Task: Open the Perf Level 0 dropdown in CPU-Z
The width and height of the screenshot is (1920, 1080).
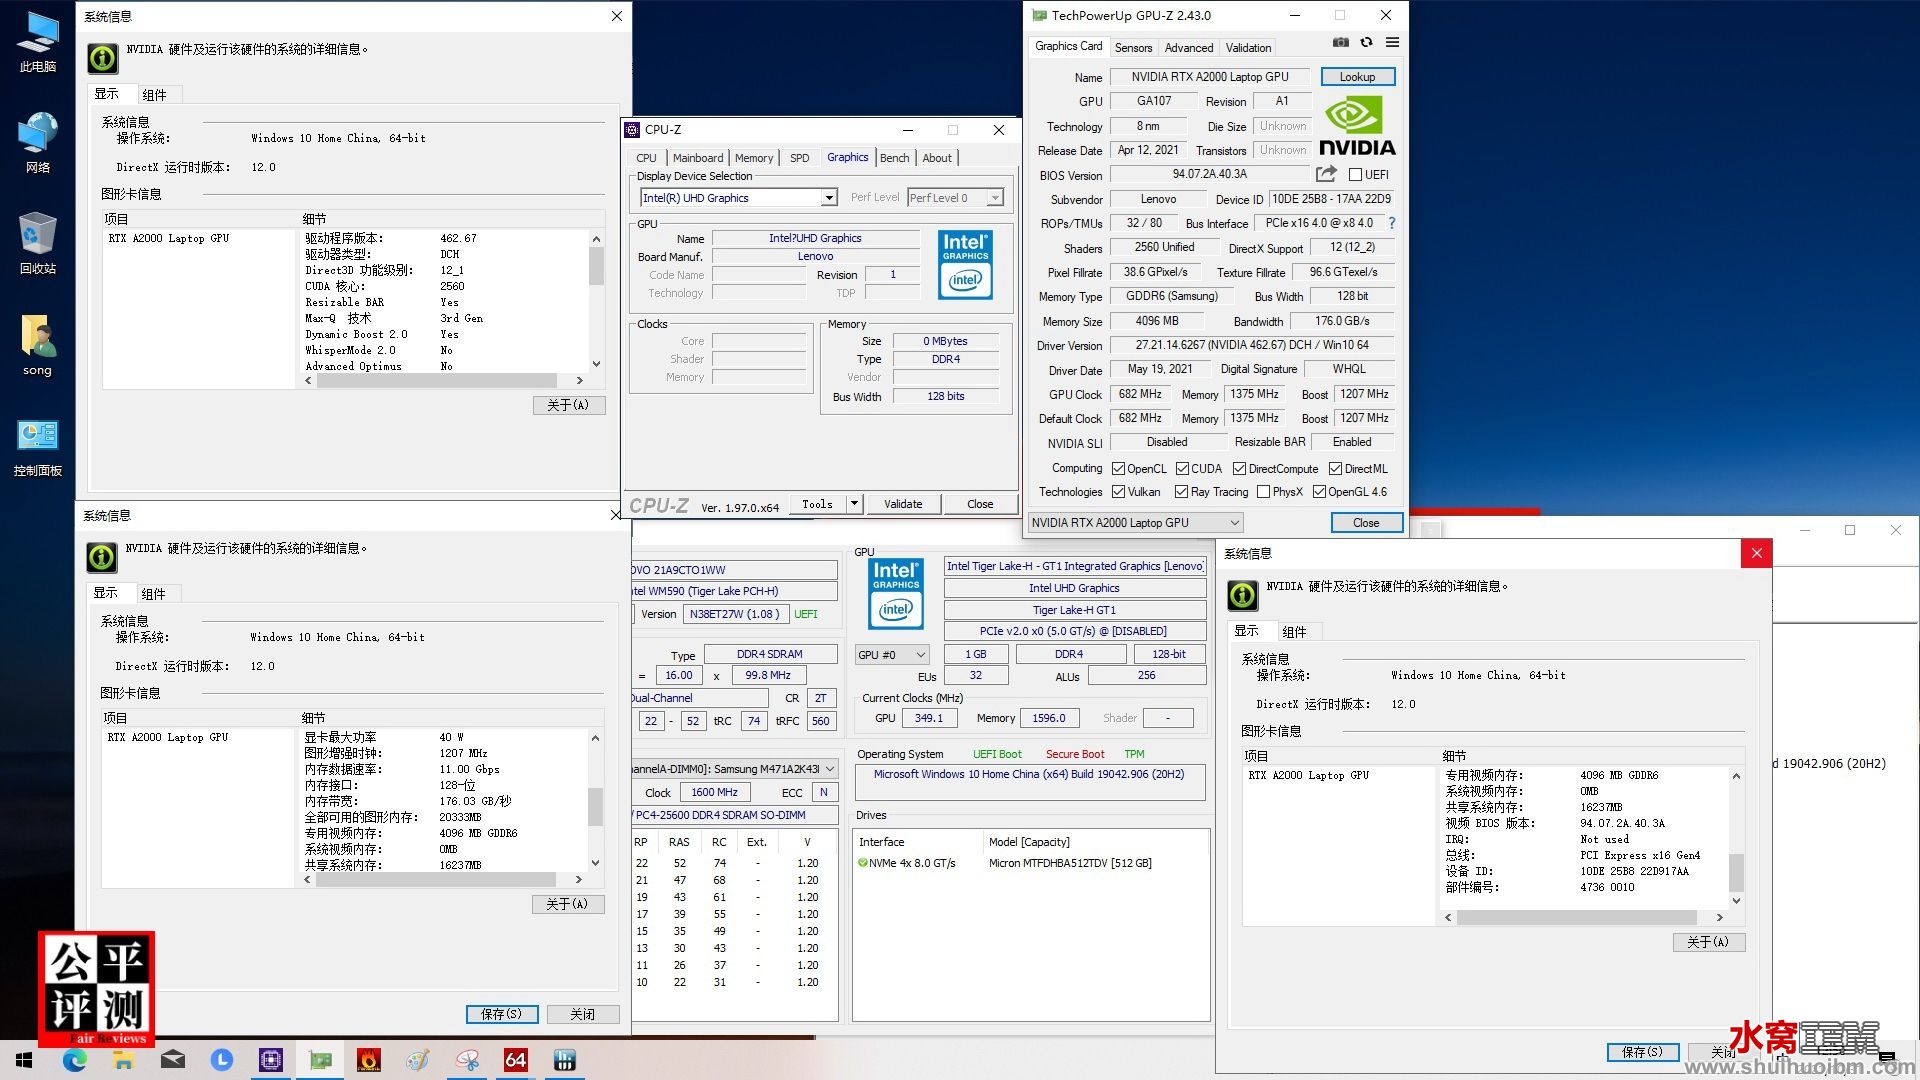Action: 995,198
